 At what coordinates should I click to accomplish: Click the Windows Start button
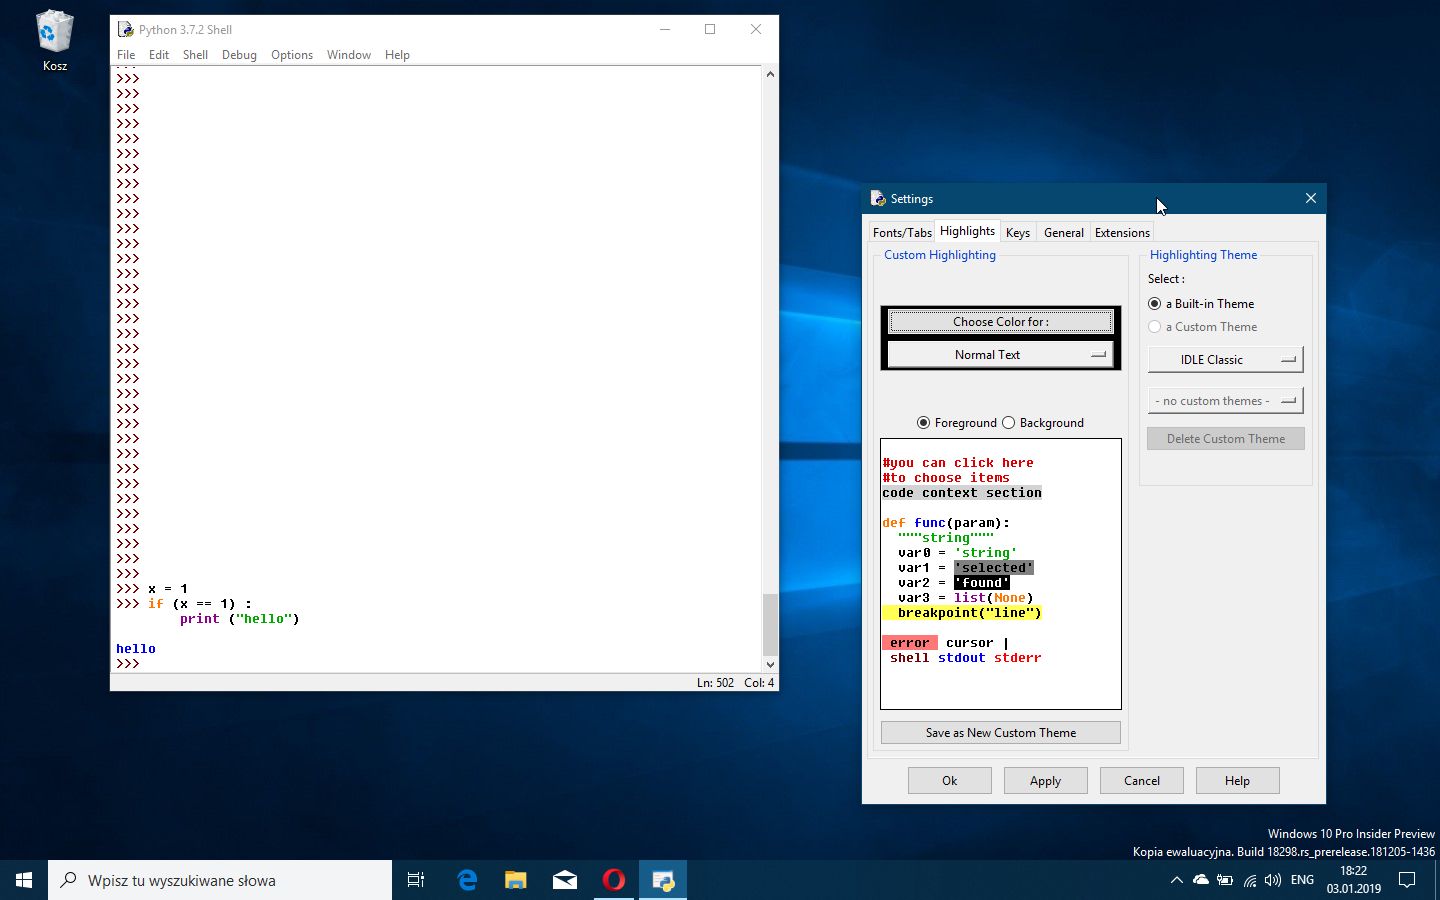(24, 880)
